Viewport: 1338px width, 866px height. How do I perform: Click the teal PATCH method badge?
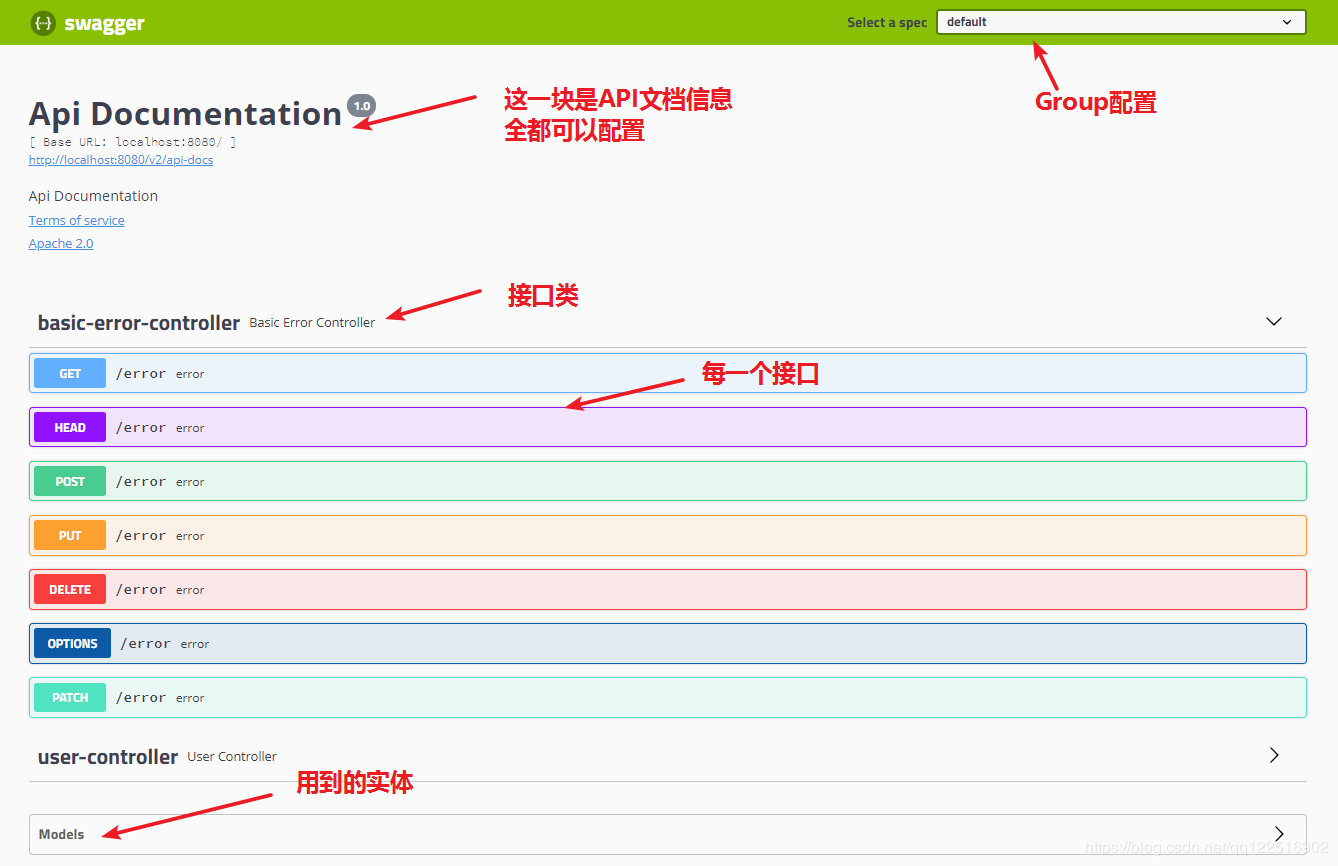pos(70,698)
